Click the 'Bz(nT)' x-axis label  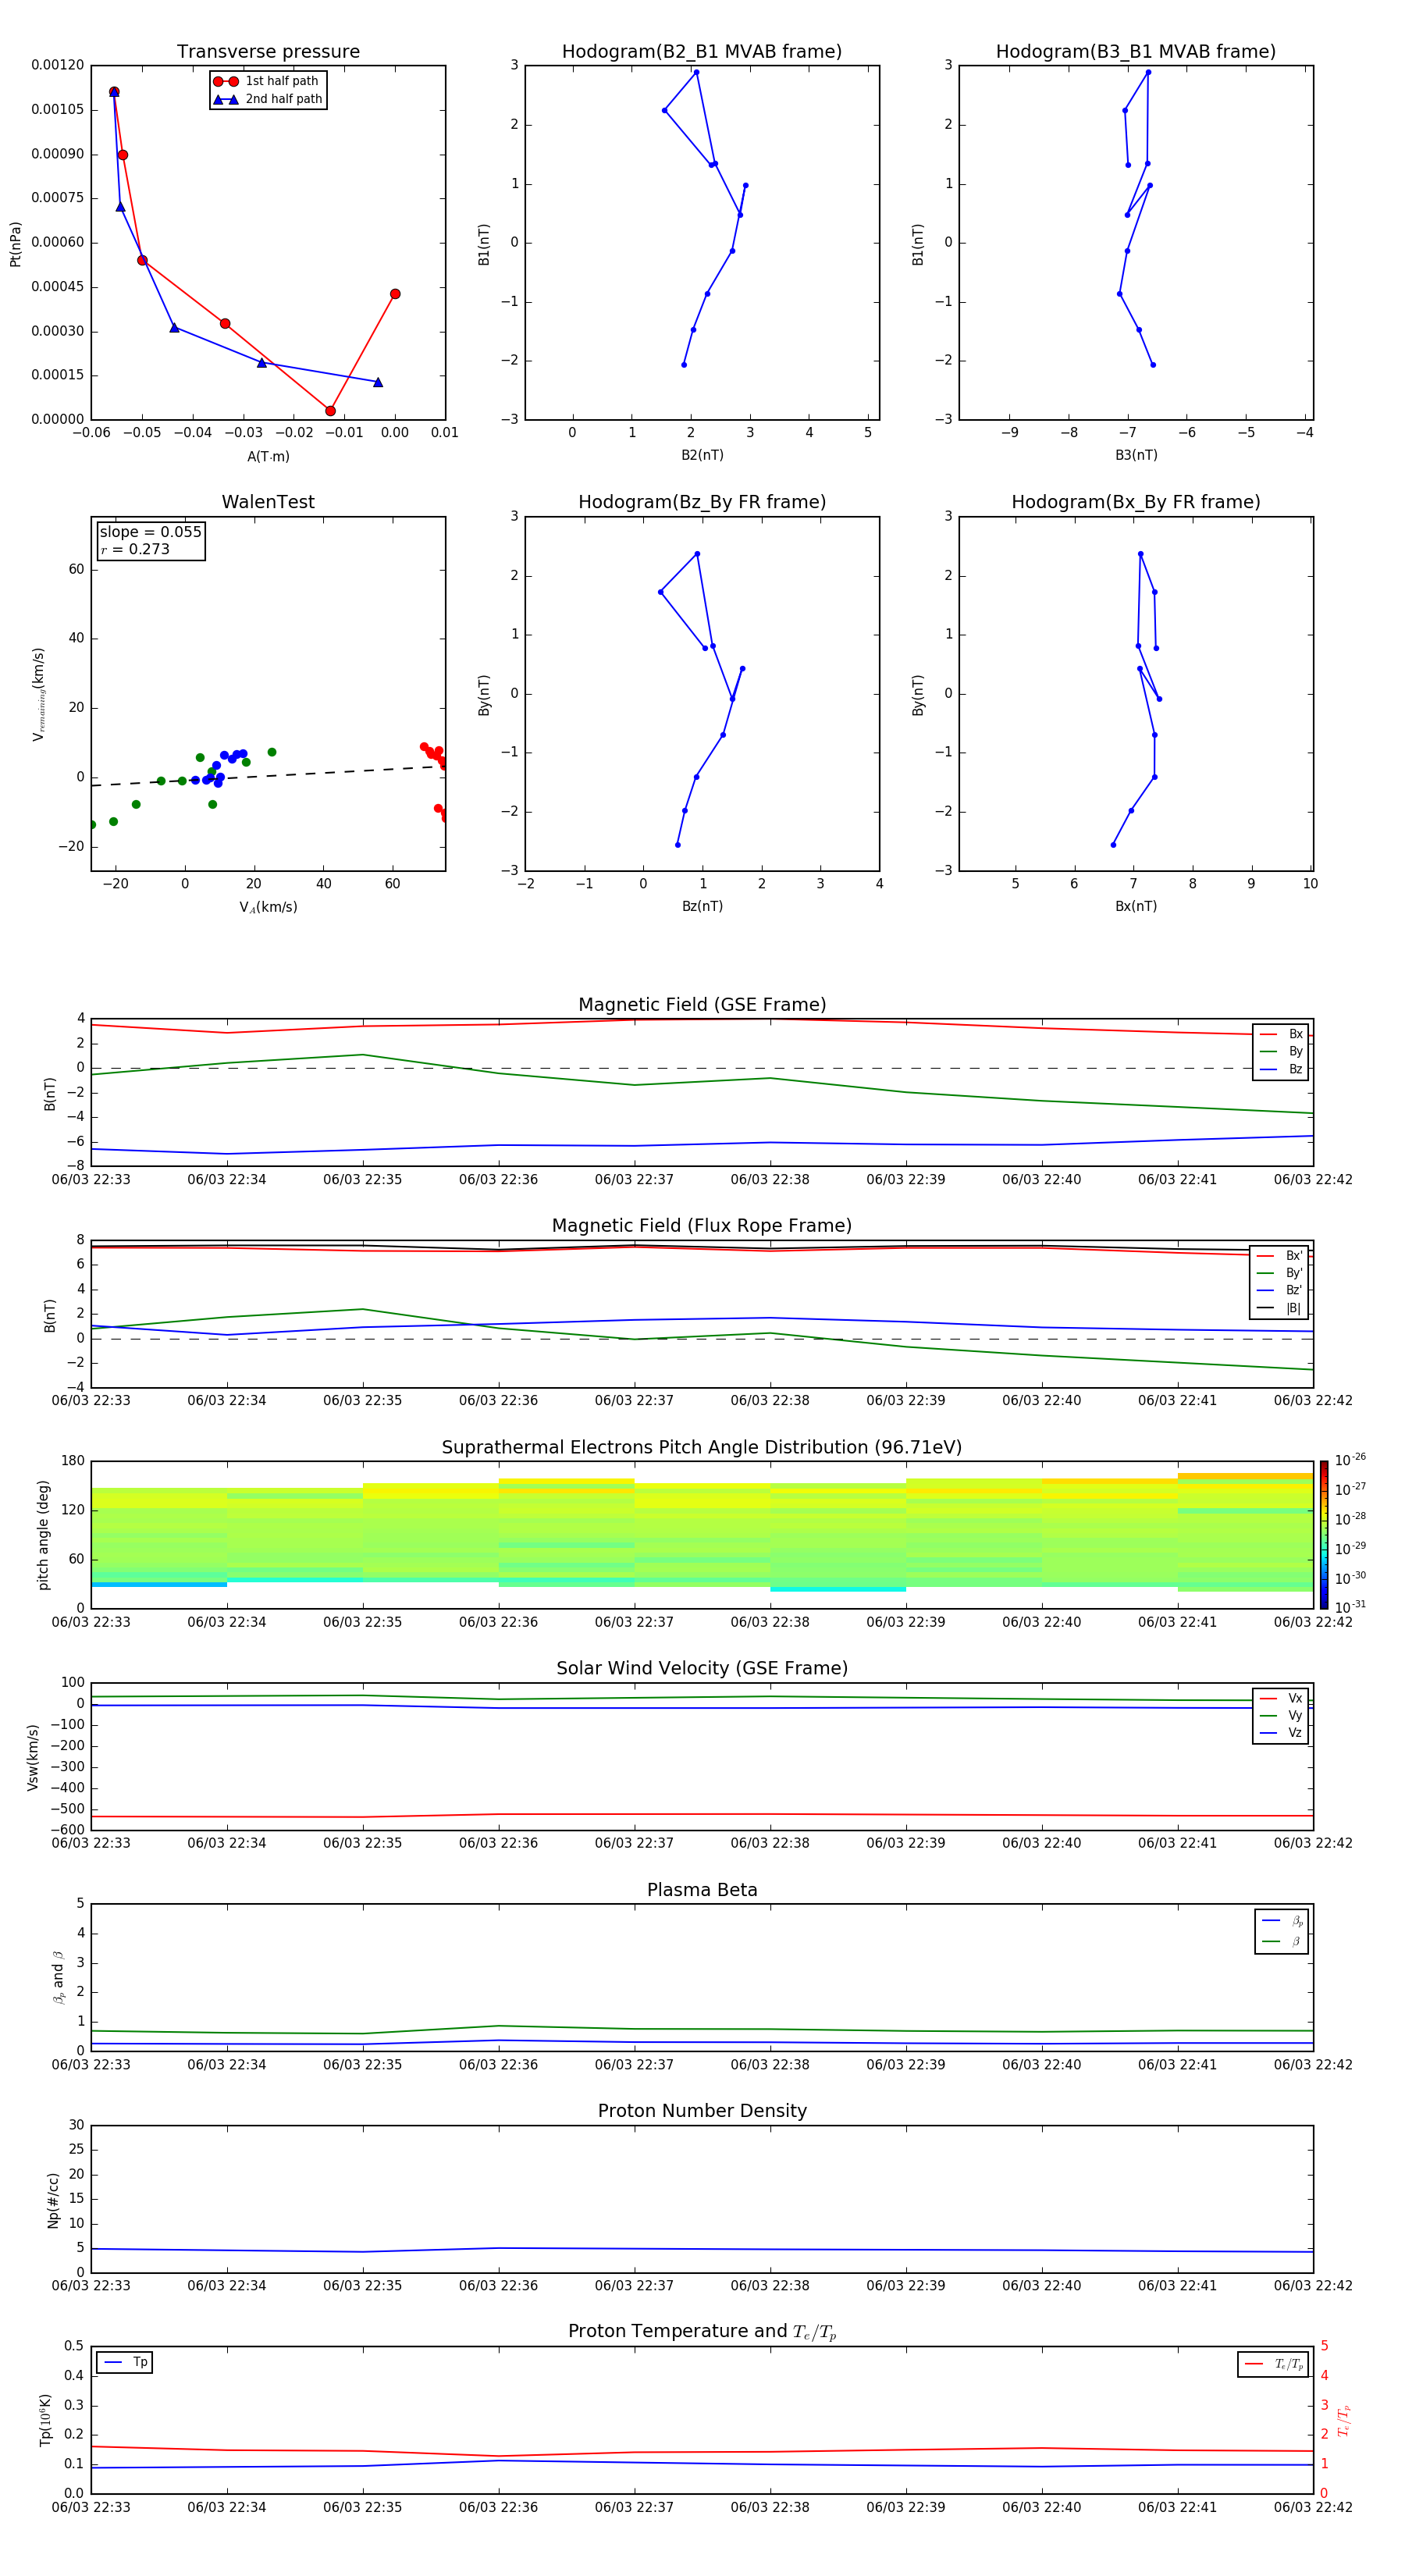click(702, 906)
